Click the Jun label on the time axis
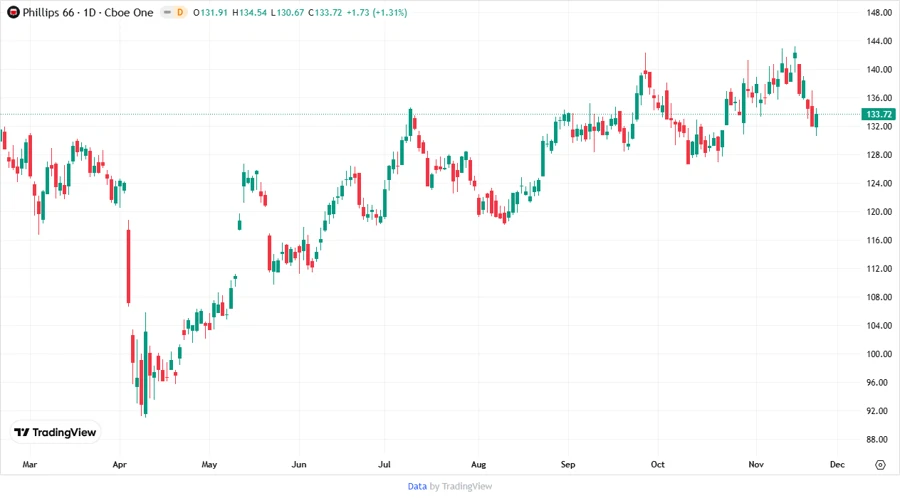 [x=299, y=465]
